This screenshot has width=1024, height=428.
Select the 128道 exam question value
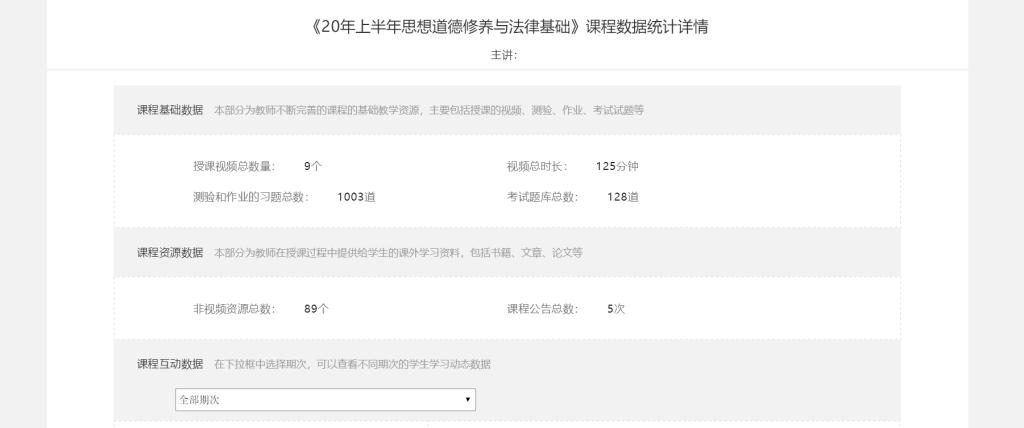pyautogui.click(x=622, y=197)
